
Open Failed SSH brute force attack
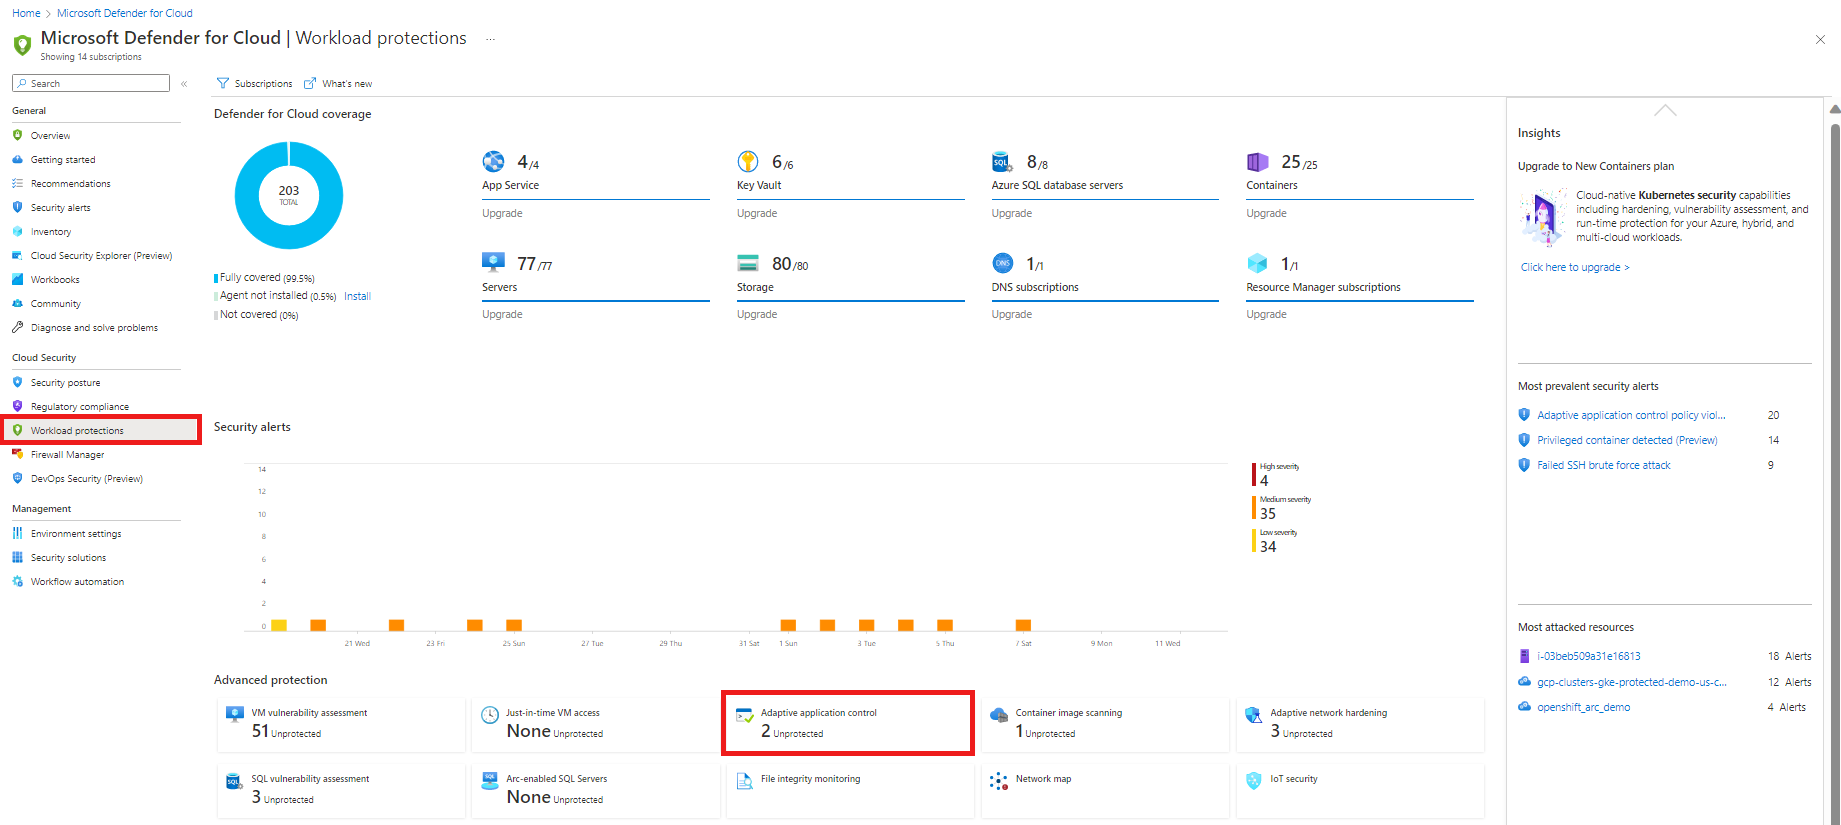point(1604,466)
